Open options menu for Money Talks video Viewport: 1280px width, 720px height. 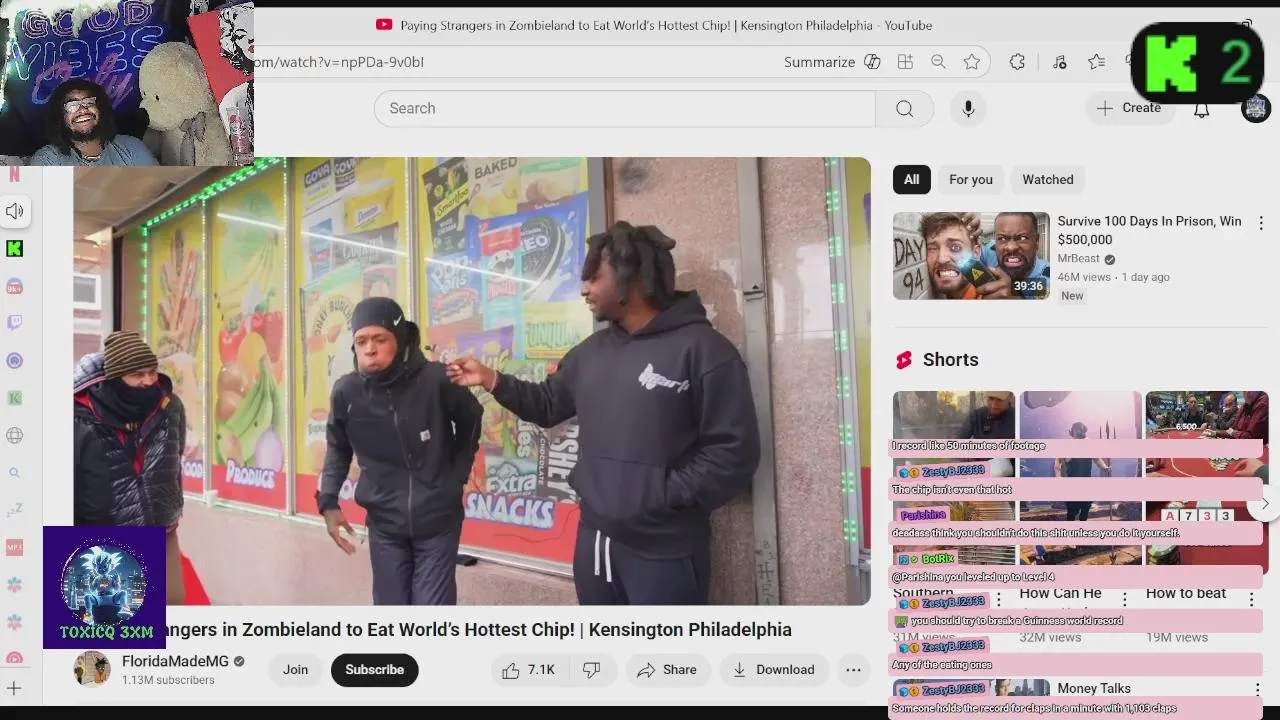1258,690
